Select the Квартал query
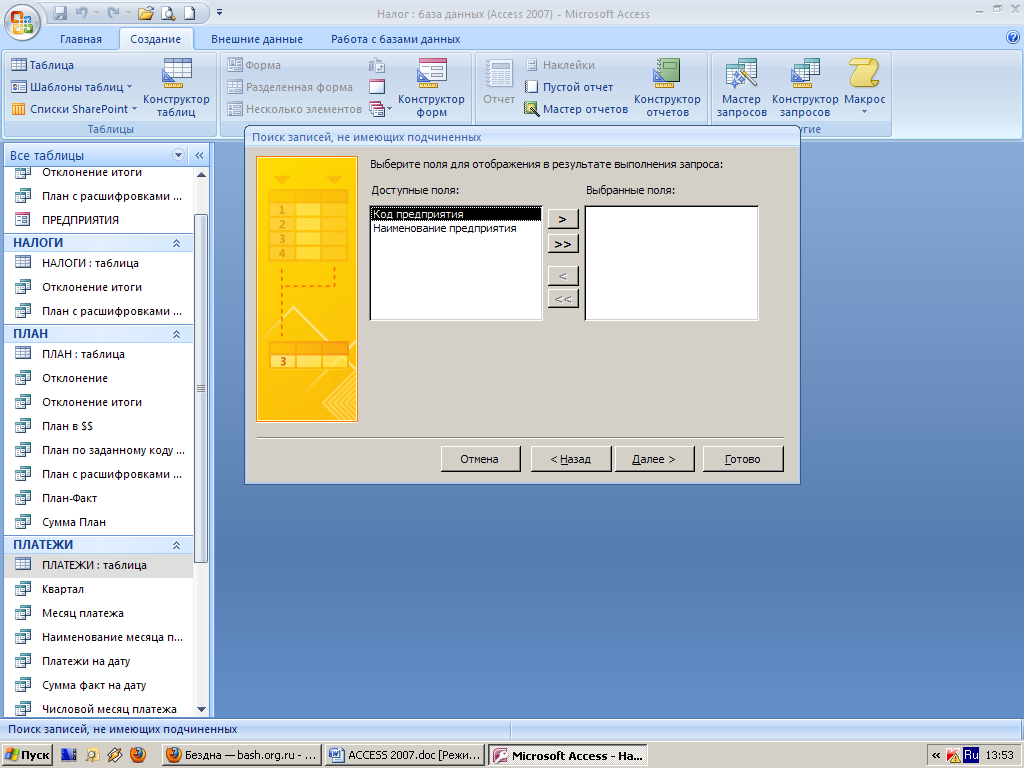Viewport: 1024px width, 768px height. coord(99,589)
